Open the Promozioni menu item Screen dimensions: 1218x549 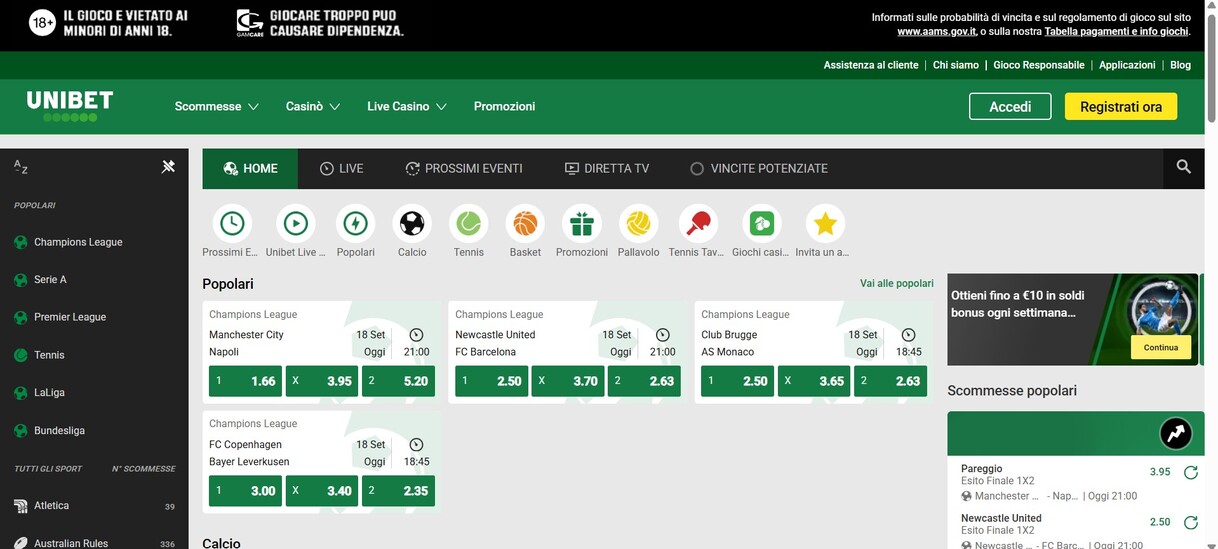(x=504, y=106)
